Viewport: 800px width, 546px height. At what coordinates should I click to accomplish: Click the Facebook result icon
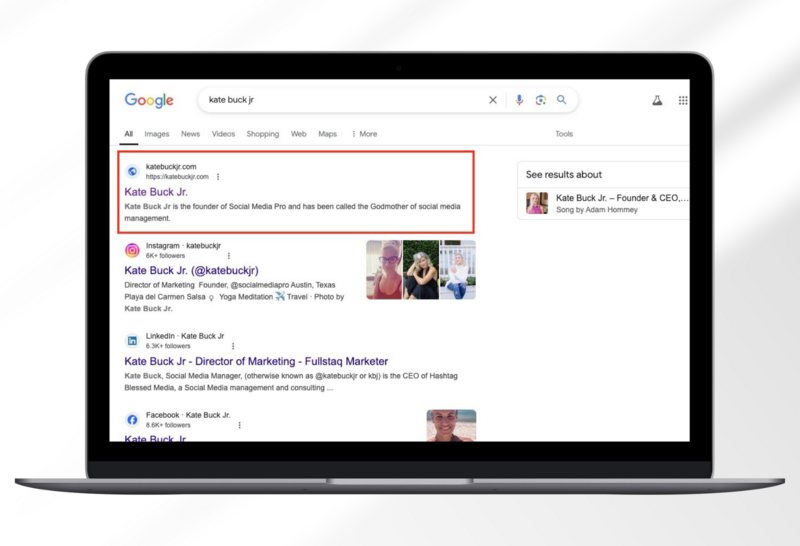pos(132,419)
